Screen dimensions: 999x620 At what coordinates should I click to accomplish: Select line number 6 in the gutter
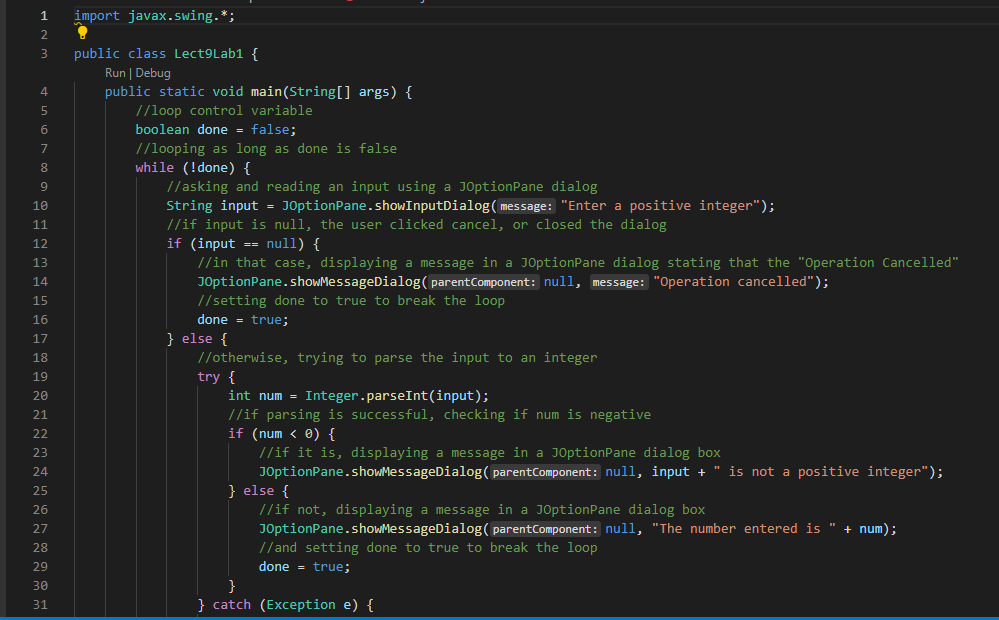[43, 129]
